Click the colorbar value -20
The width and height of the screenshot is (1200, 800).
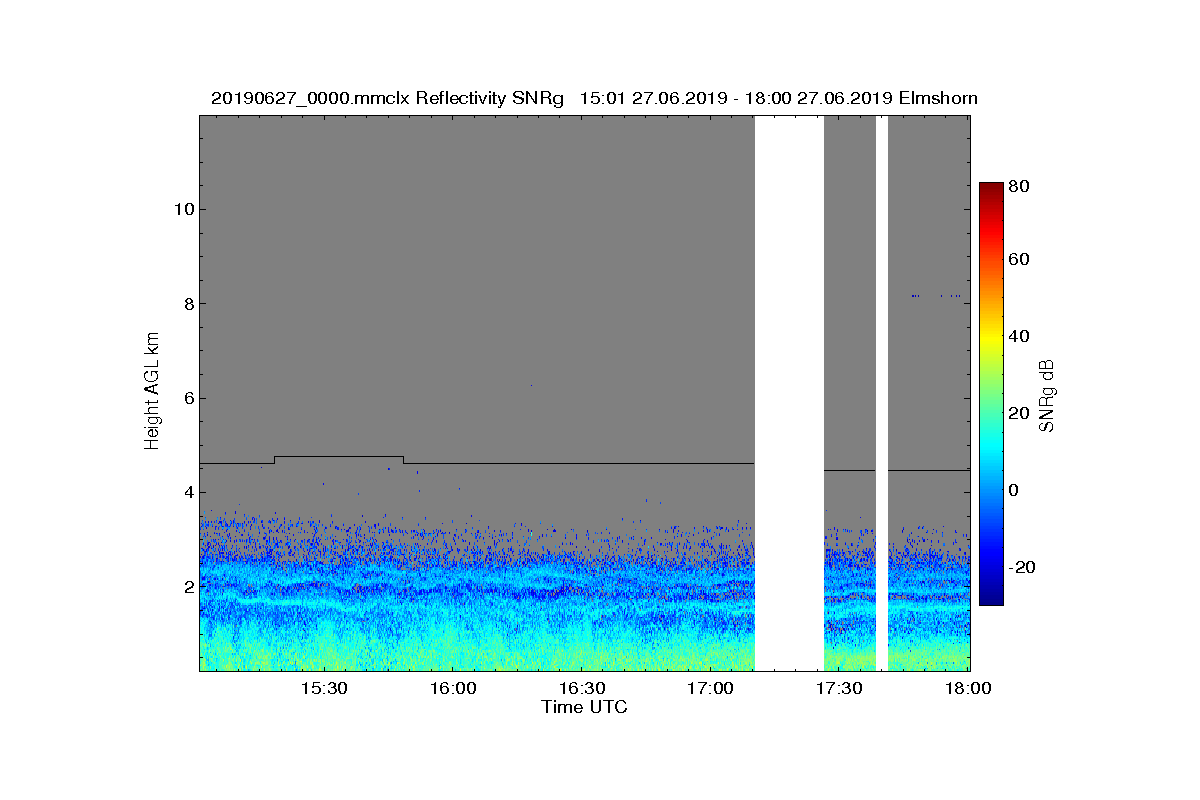pyautogui.click(x=1023, y=567)
